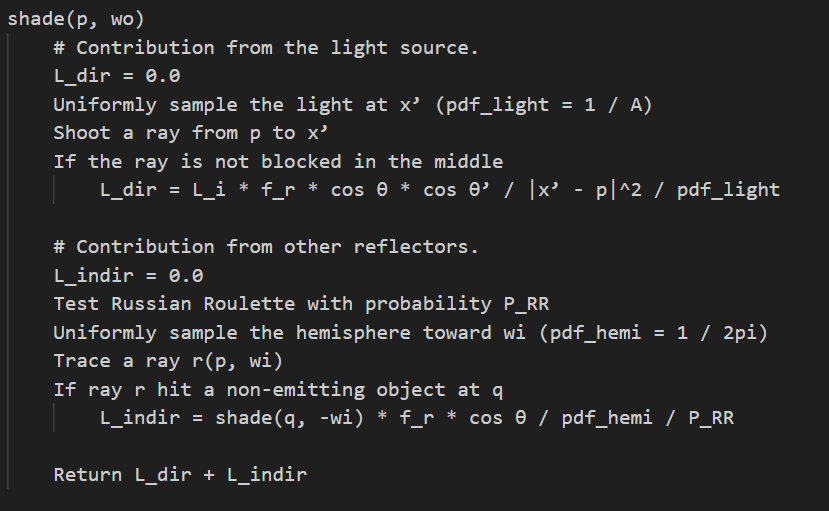The width and height of the screenshot is (829, 511).
Task: Click 'pdf_hemi = 1 / 2pi' text
Action: click(653, 333)
